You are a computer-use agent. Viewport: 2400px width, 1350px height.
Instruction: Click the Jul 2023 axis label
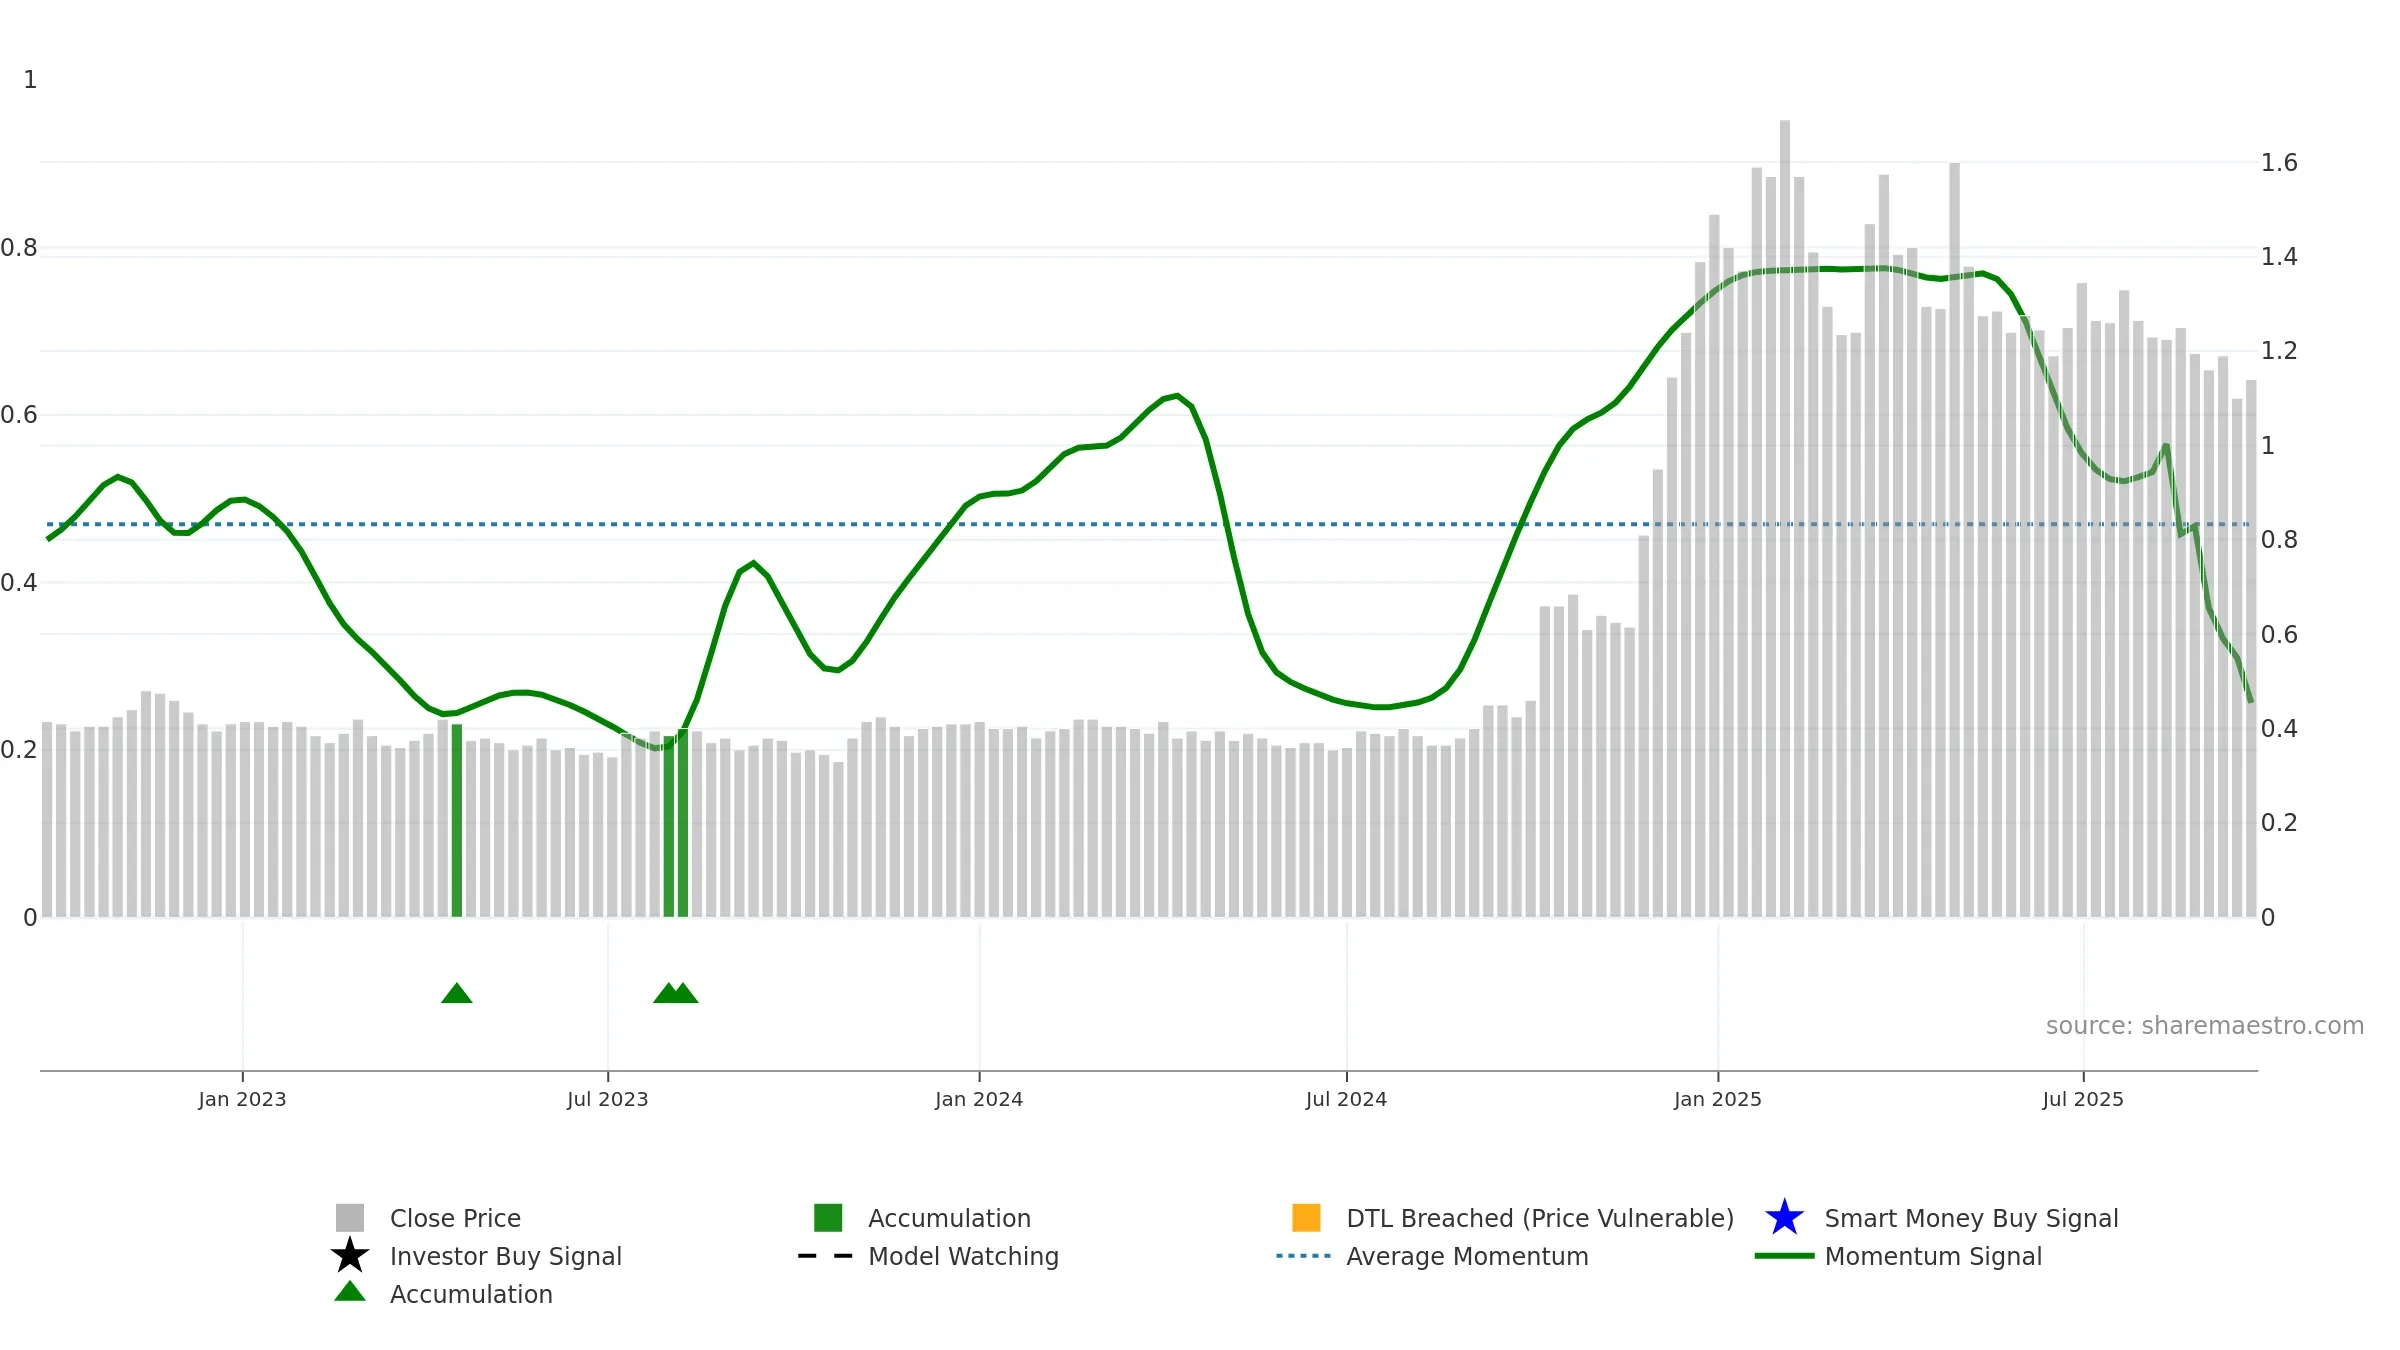point(607,1099)
